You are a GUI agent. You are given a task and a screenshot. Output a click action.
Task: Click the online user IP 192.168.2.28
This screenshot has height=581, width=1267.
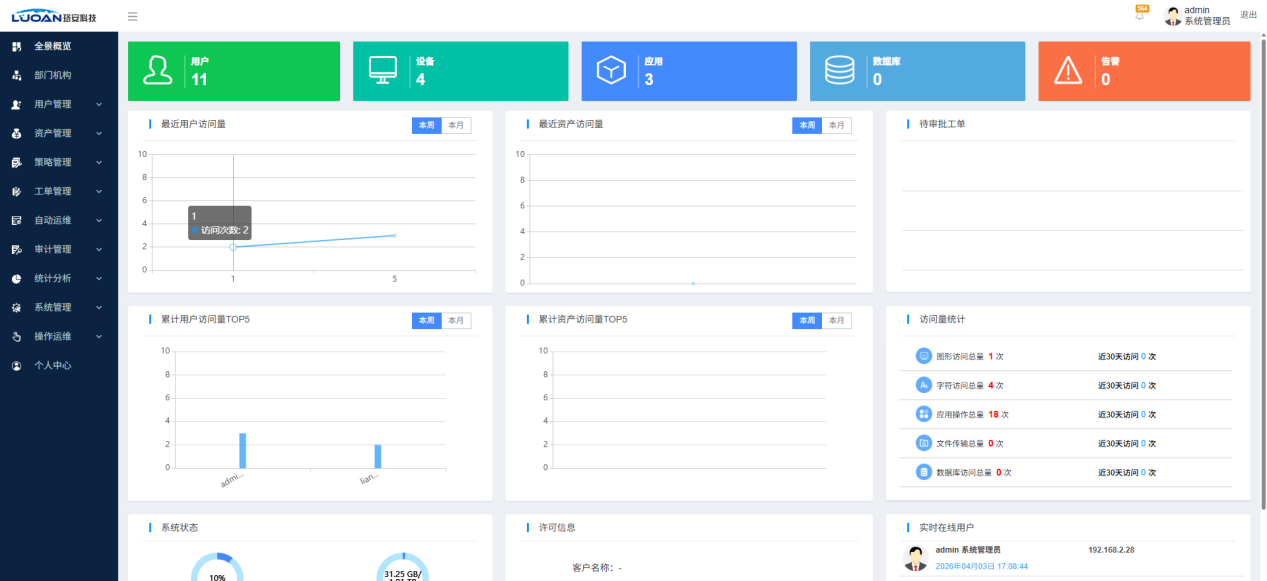click(x=1111, y=550)
